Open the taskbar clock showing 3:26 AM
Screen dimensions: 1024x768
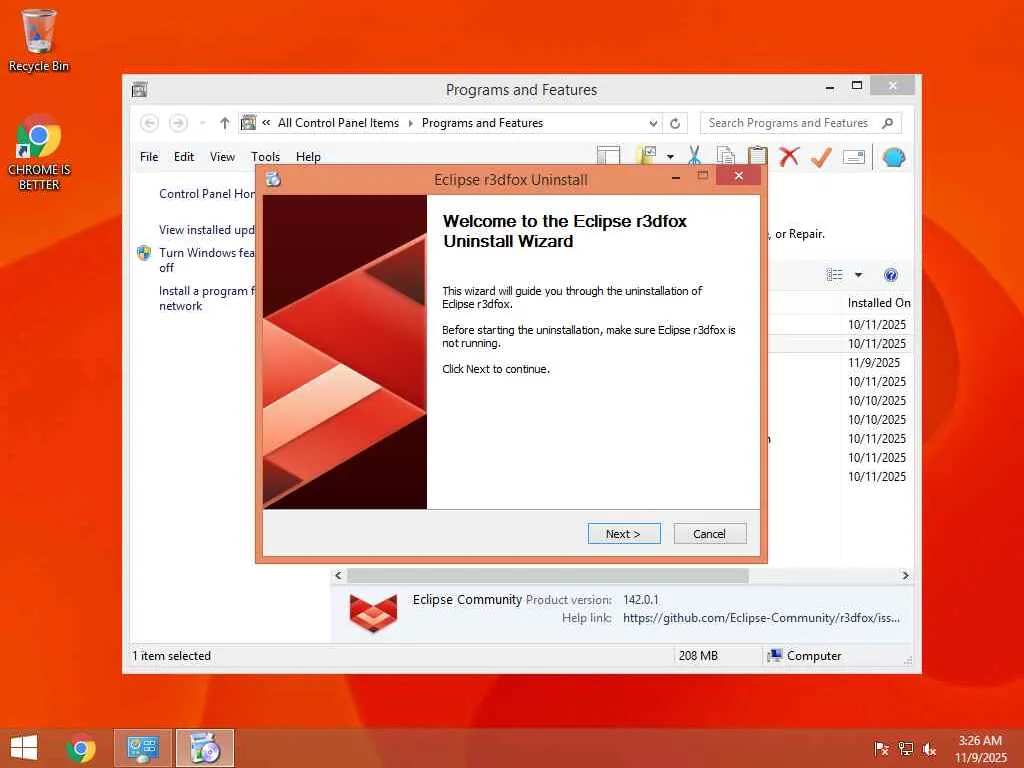pyautogui.click(x=980, y=749)
